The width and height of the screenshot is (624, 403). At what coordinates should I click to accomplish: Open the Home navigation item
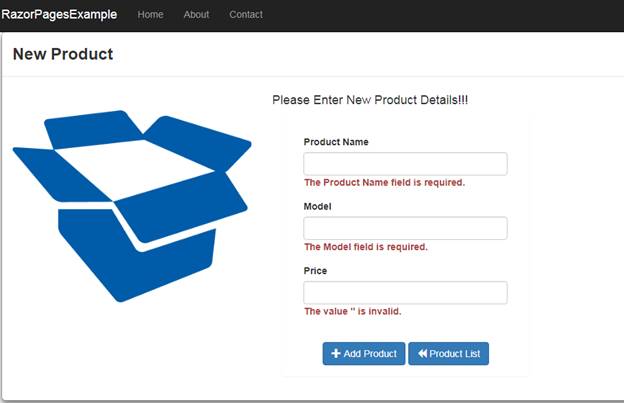pos(150,15)
